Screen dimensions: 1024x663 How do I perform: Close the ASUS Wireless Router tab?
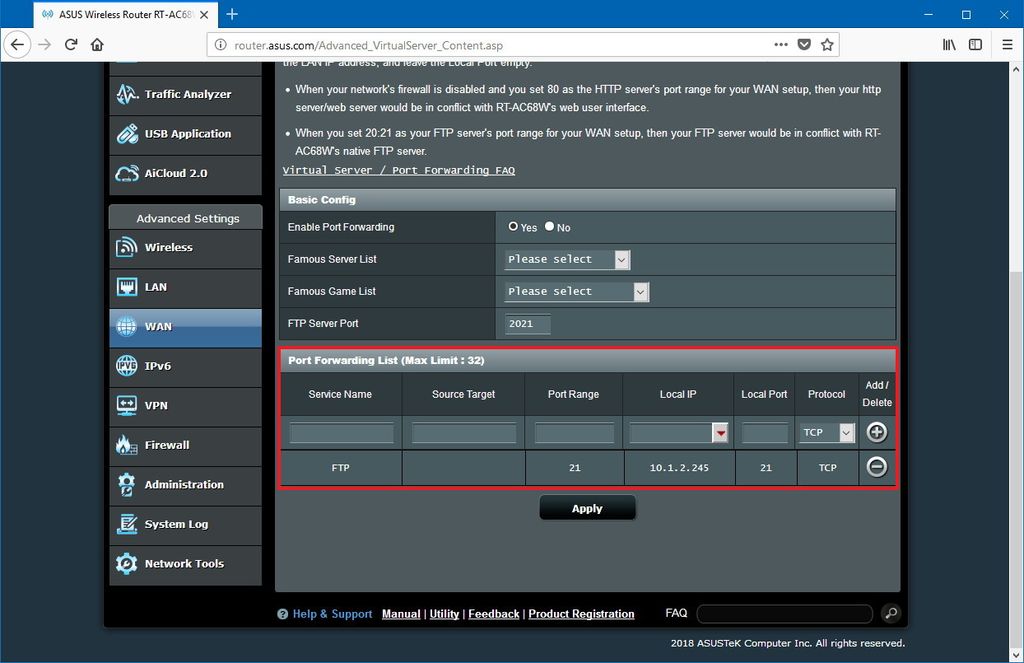coord(204,14)
